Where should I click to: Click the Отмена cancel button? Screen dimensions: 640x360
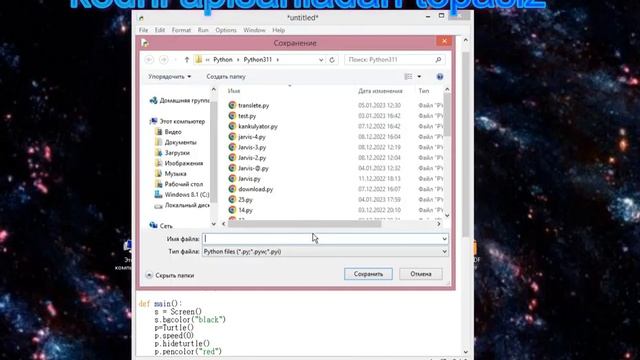(x=420, y=274)
